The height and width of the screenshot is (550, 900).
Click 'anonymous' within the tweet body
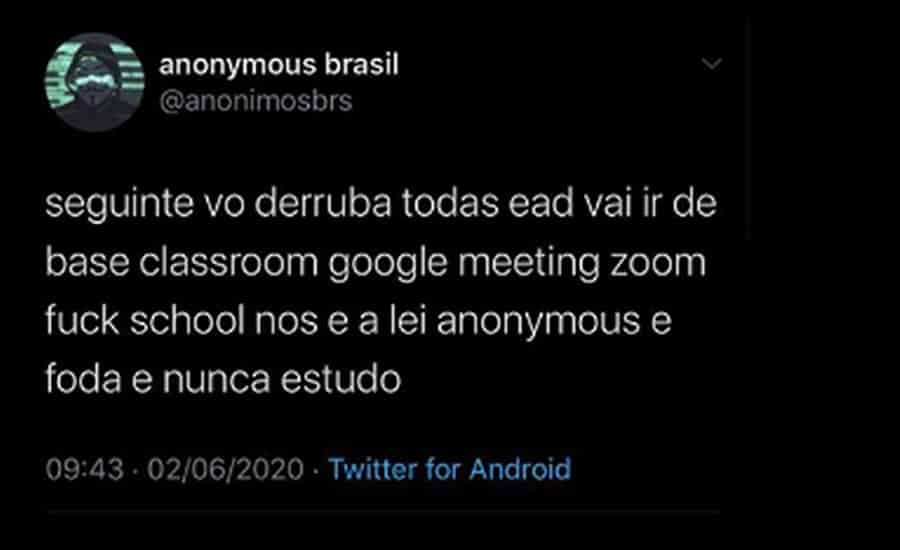(538, 322)
